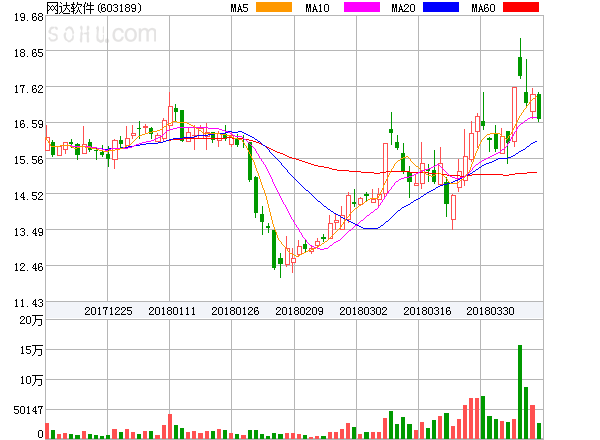Image resolution: width=600 pixels, height=440 pixels.
Task: Click the 14.52 price axis label
Action: click(x=29, y=196)
